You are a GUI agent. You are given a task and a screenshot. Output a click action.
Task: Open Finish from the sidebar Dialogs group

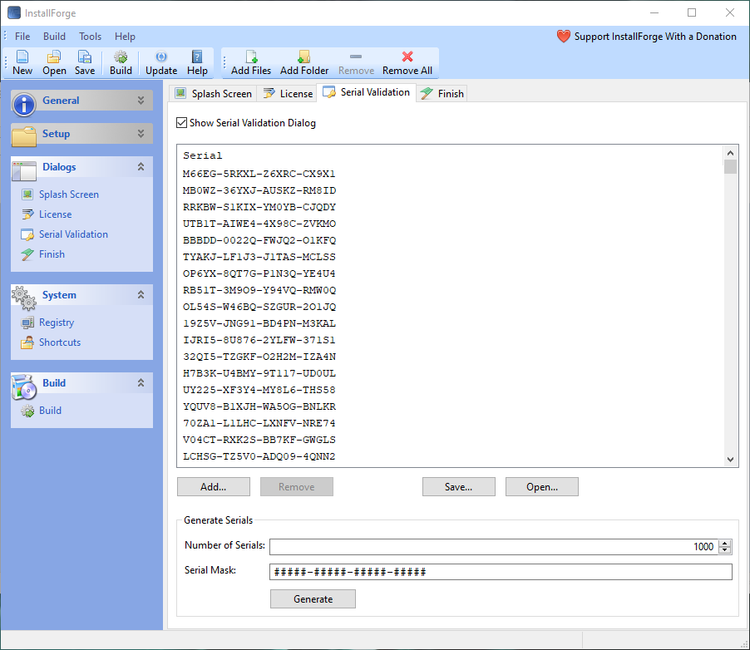[52, 254]
